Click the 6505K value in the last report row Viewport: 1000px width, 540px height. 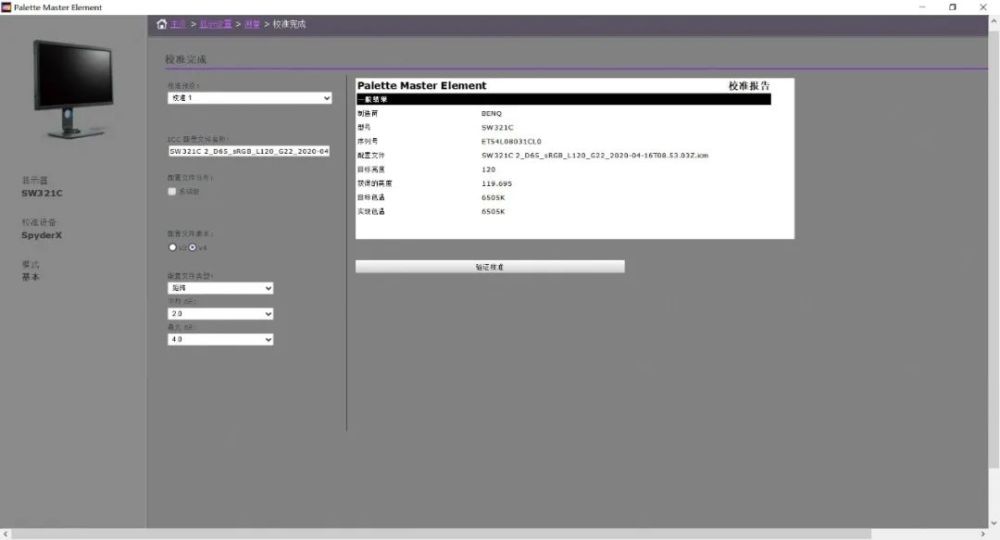pos(492,212)
